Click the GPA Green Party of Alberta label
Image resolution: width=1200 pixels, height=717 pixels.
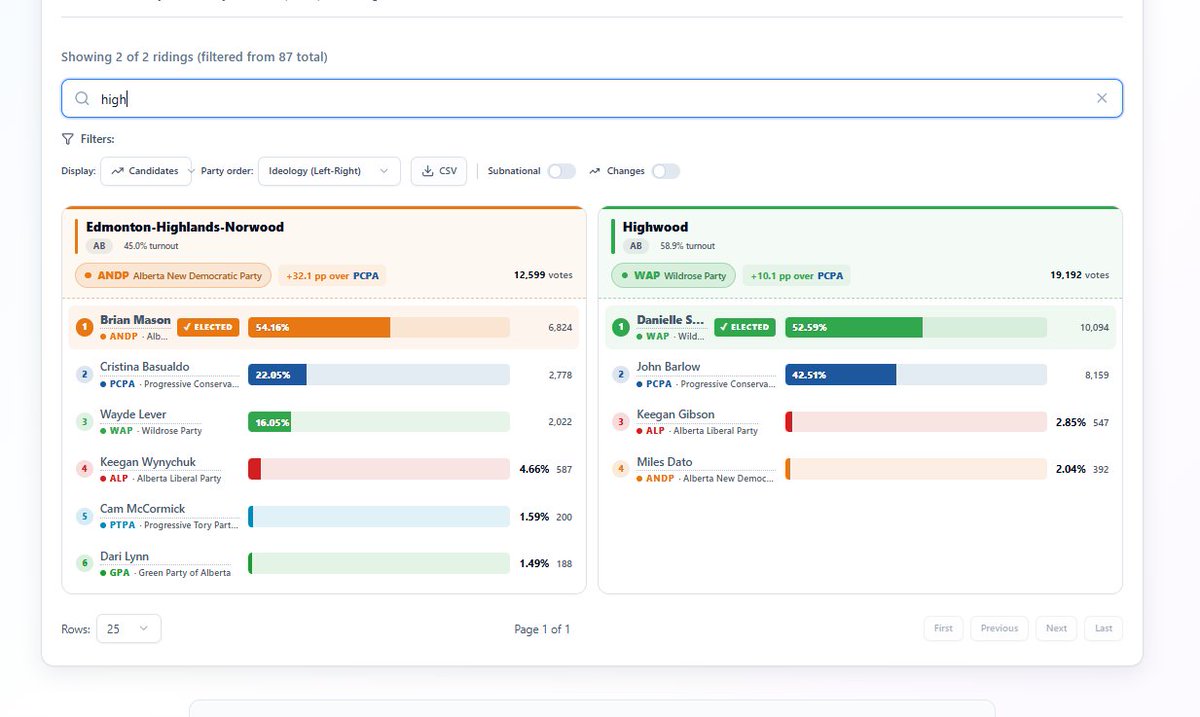coord(165,573)
